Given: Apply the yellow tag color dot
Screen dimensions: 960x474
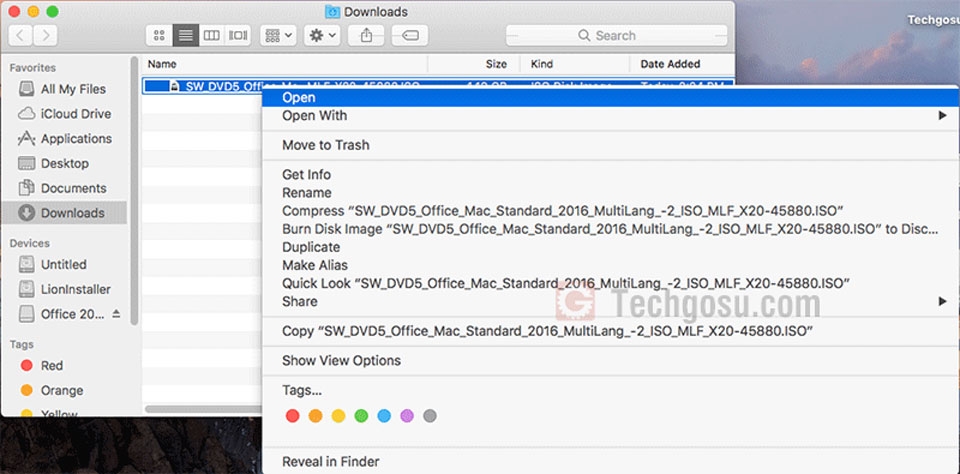Looking at the screenshot, I should [x=339, y=416].
